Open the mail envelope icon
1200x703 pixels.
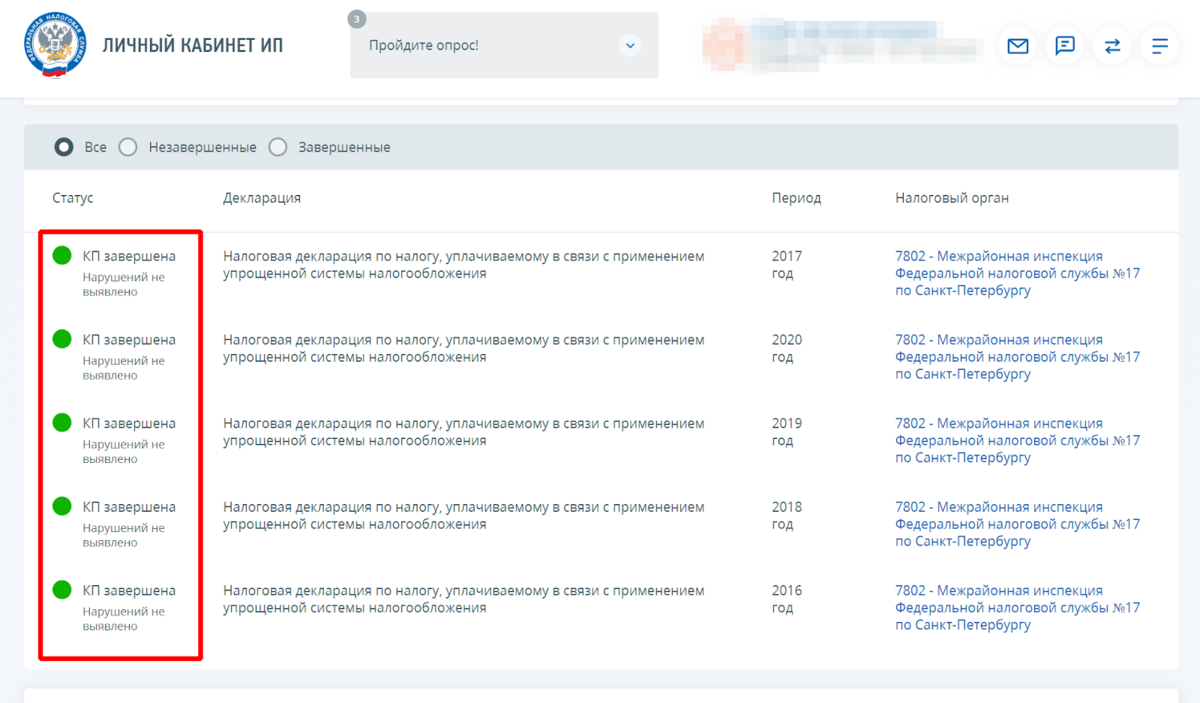[1018, 46]
